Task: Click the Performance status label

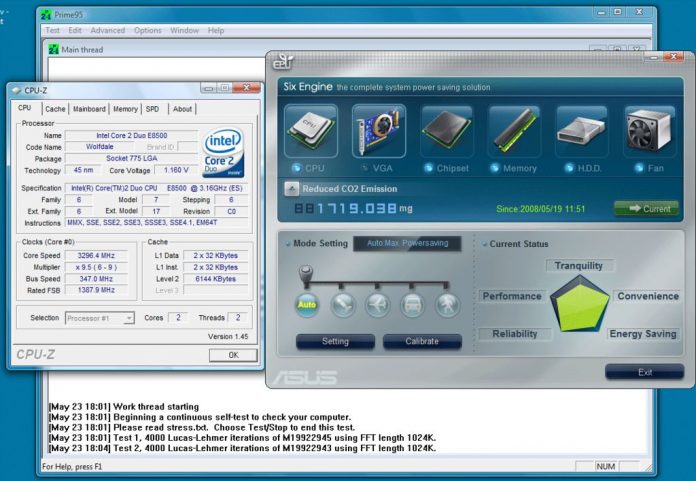Action: [512, 296]
